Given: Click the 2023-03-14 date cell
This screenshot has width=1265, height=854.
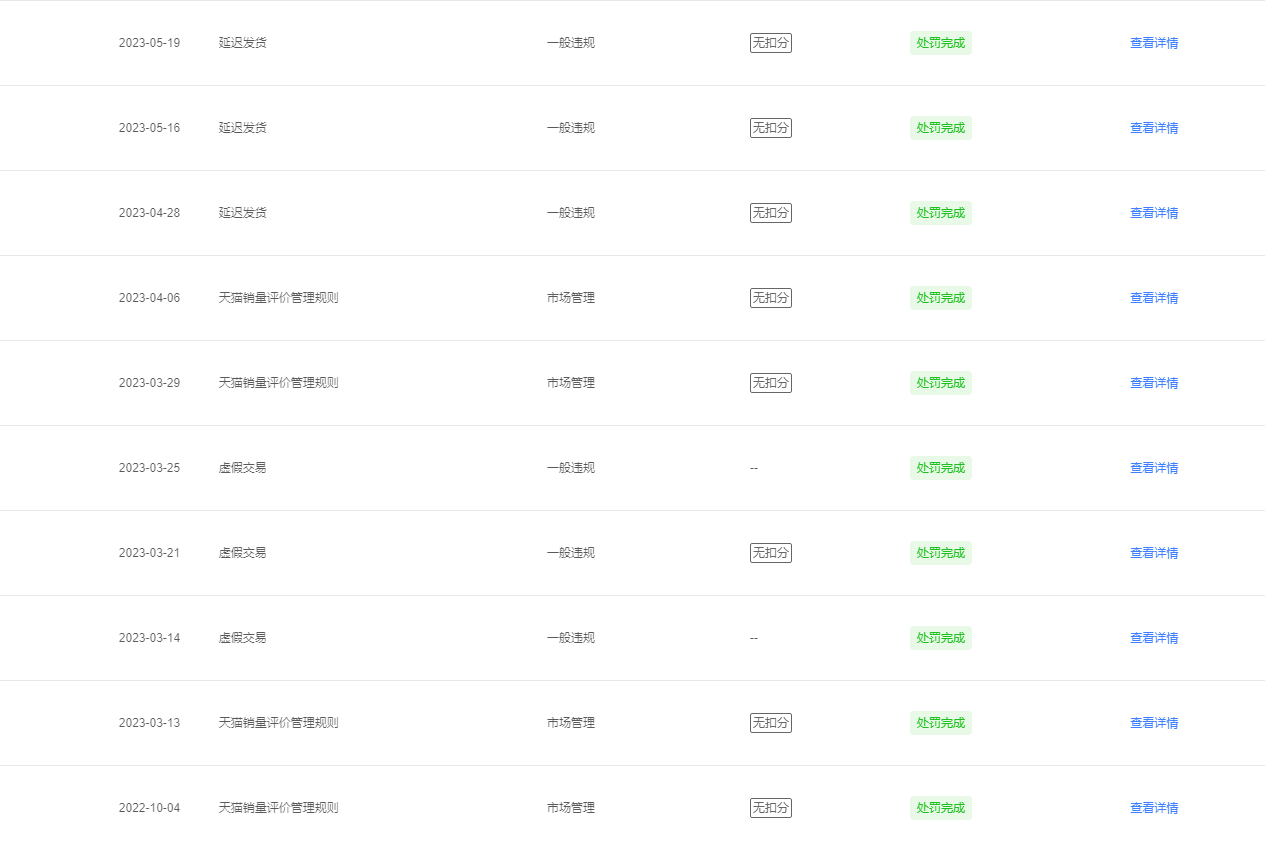Looking at the screenshot, I should pyautogui.click(x=150, y=638).
